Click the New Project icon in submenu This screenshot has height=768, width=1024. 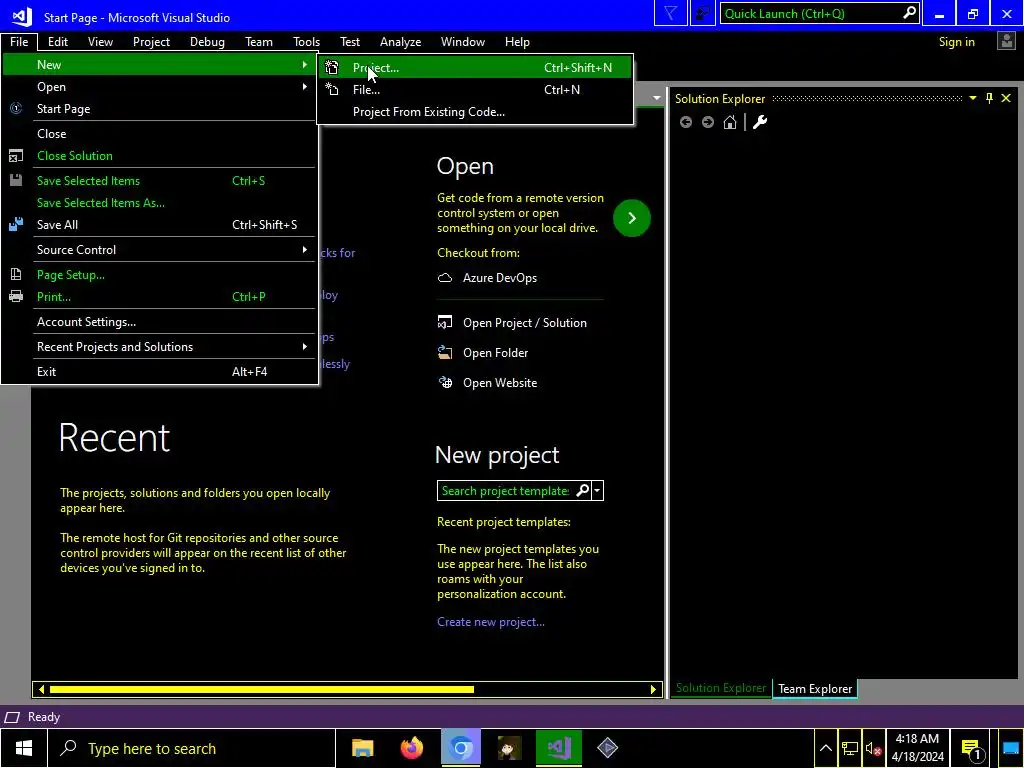pyautogui.click(x=332, y=67)
